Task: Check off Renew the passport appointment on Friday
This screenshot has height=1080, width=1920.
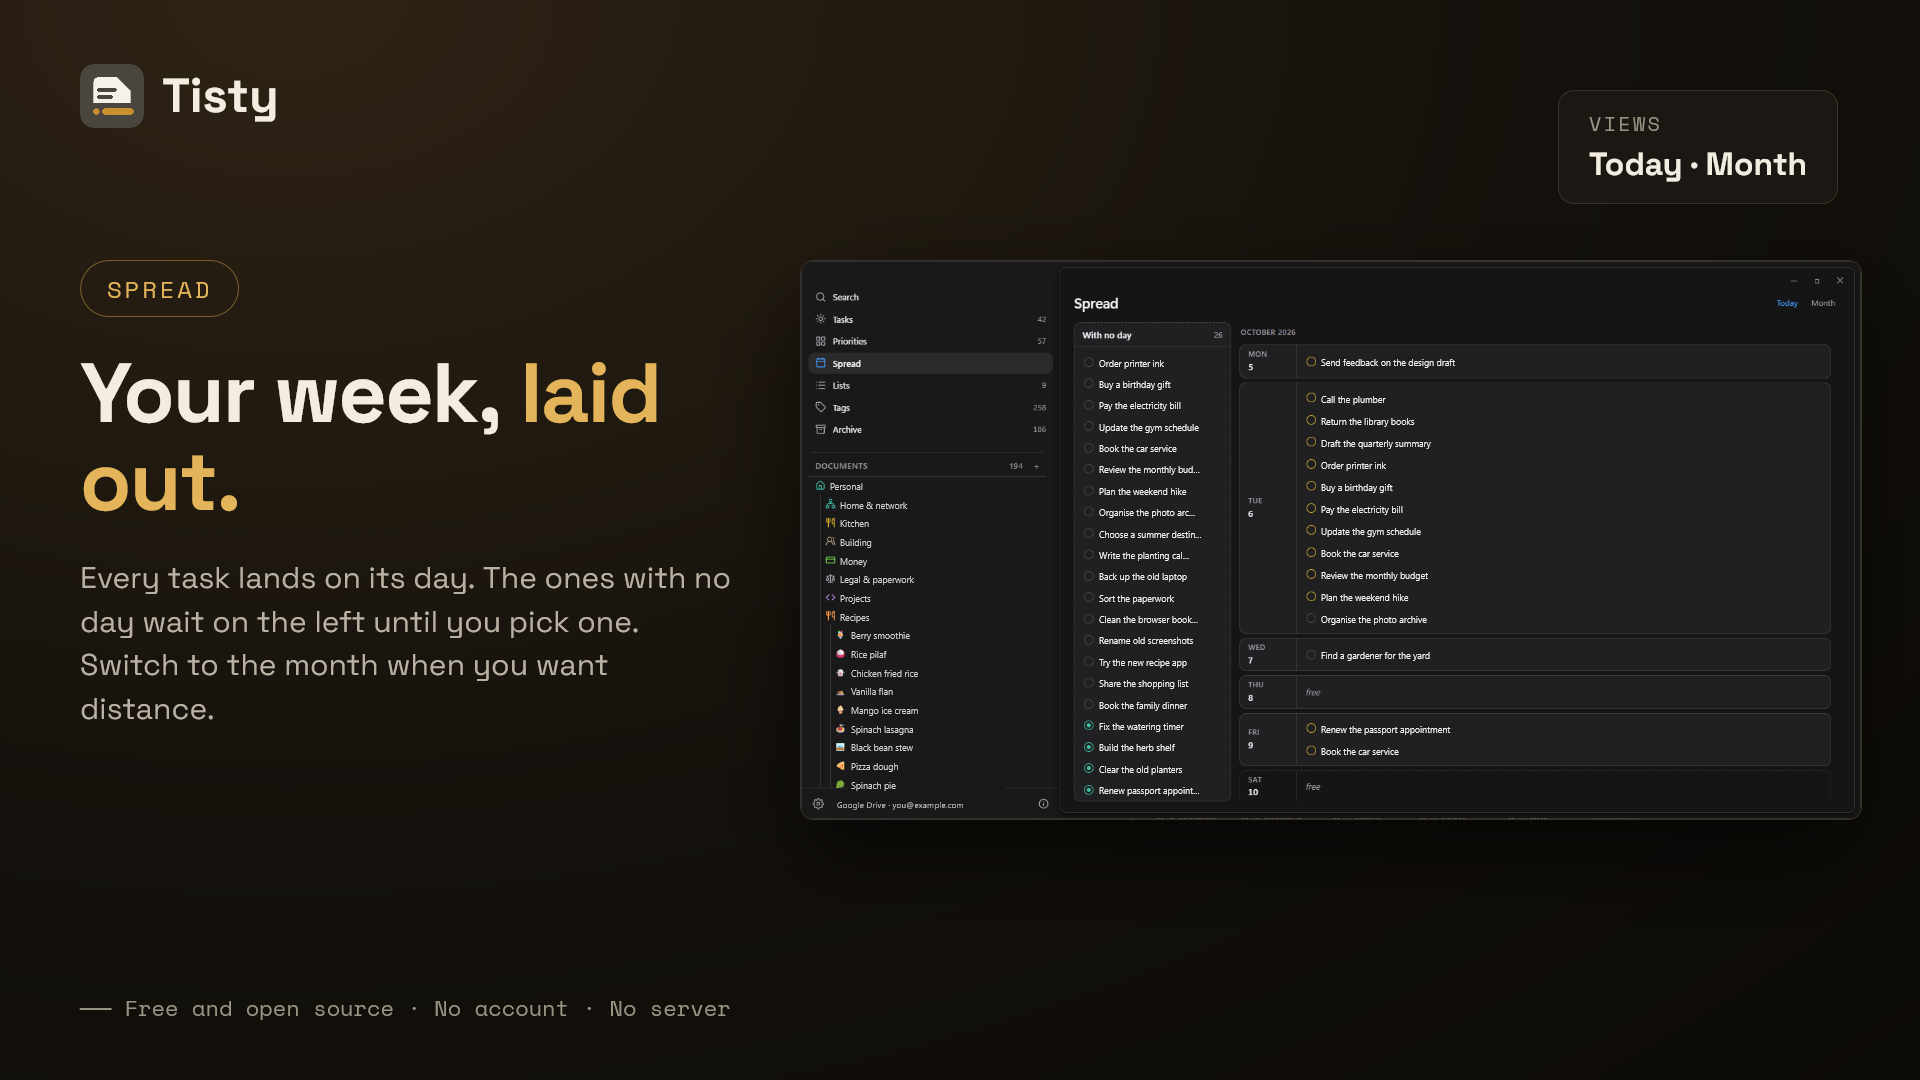Action: (1310, 729)
